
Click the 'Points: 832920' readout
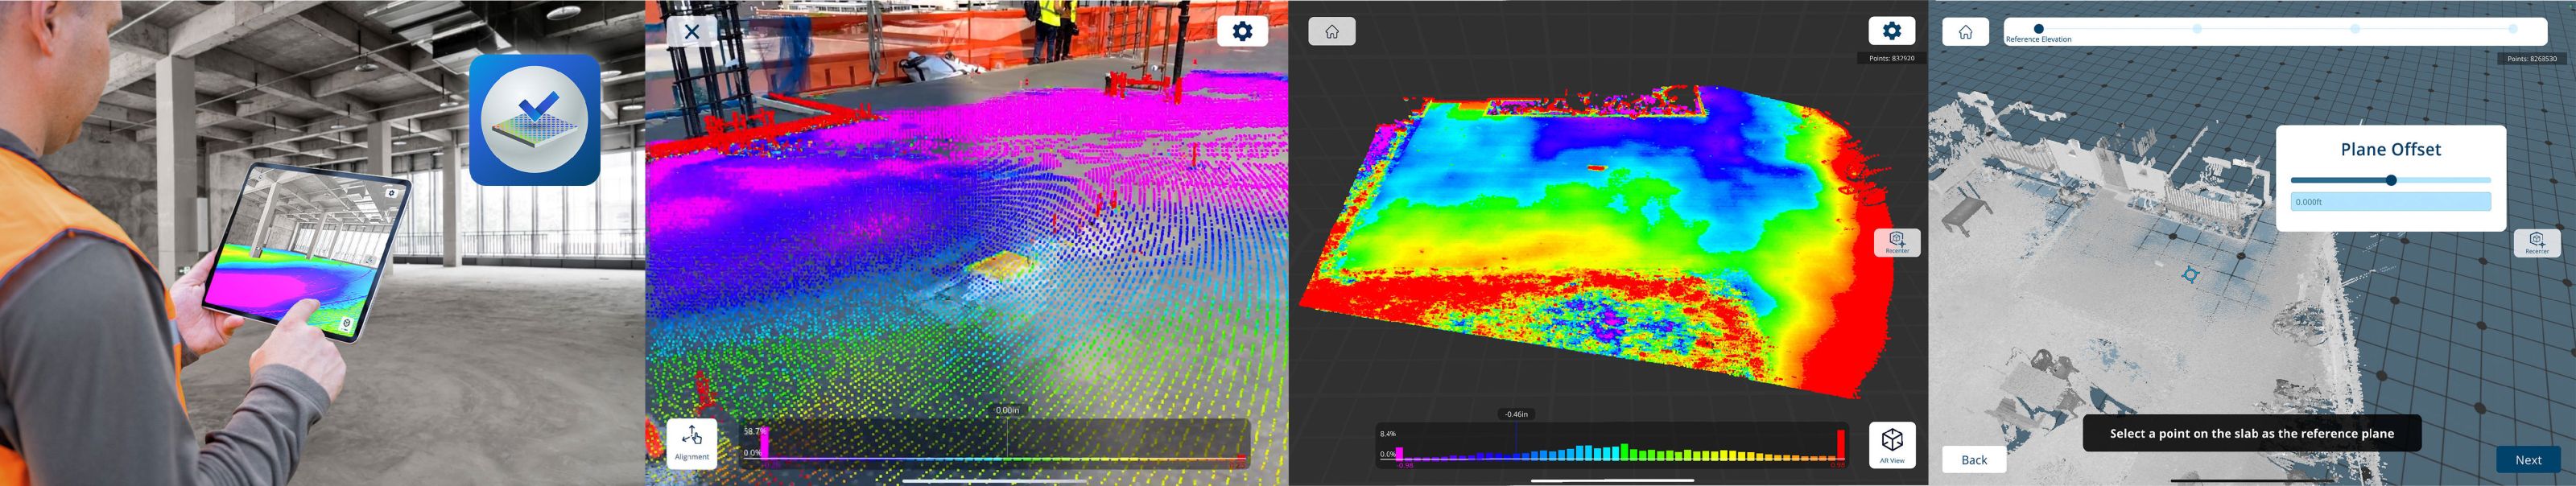(x=1892, y=58)
